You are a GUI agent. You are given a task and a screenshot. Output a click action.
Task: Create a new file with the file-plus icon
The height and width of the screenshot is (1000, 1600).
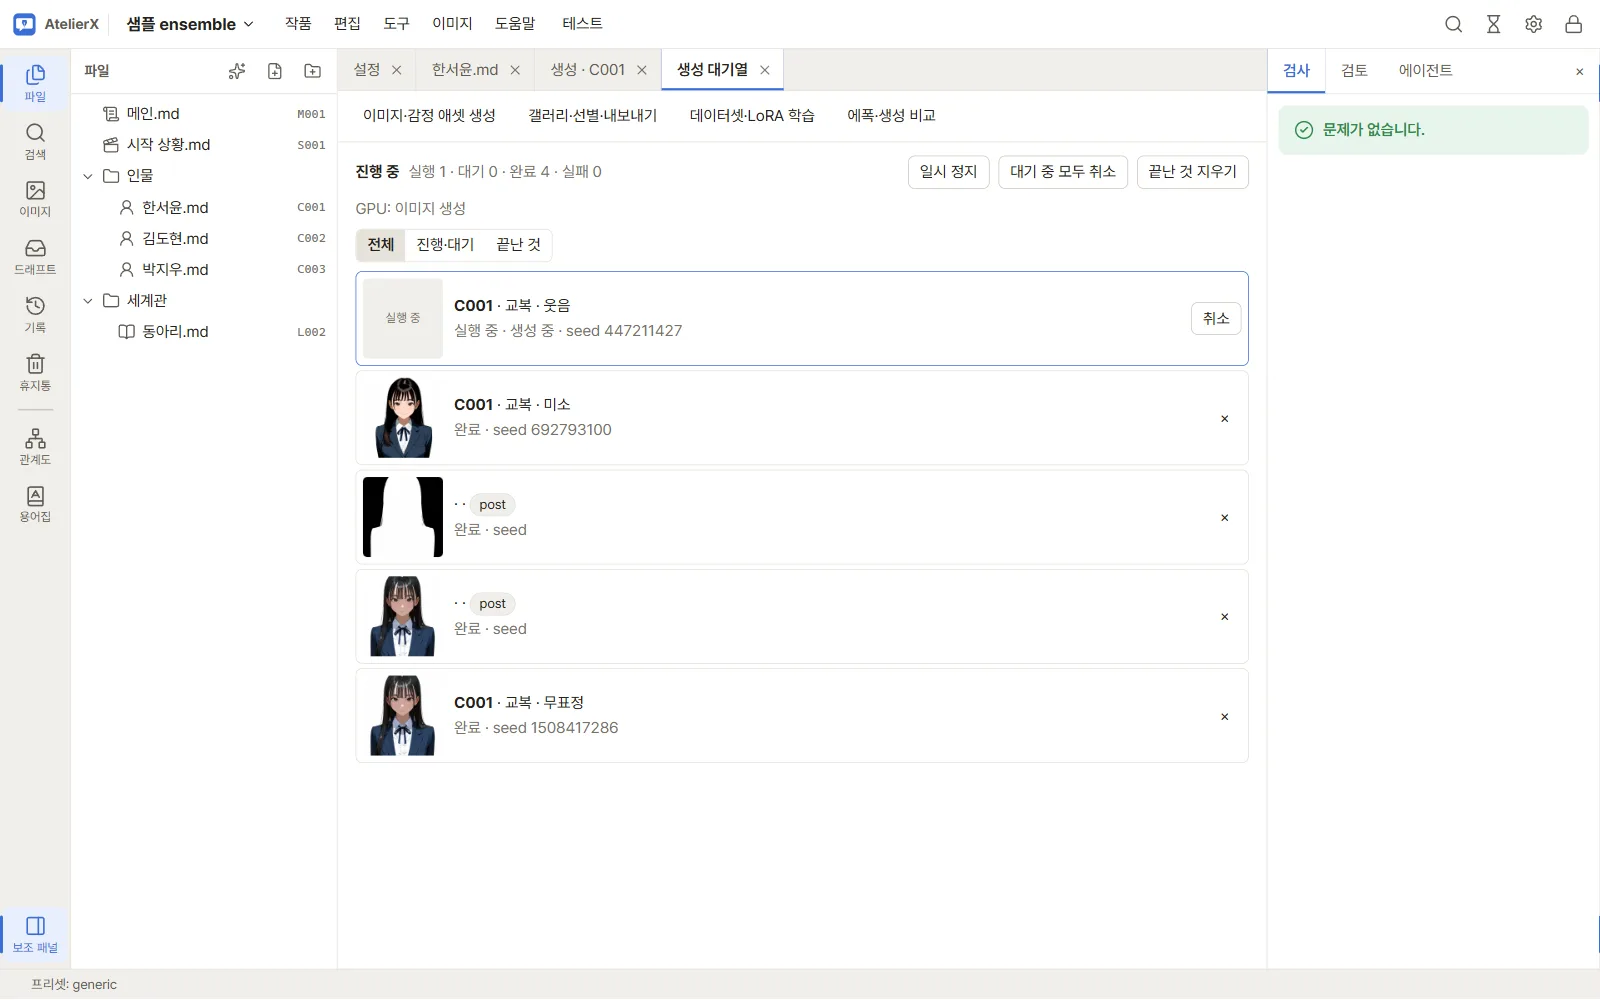275,71
